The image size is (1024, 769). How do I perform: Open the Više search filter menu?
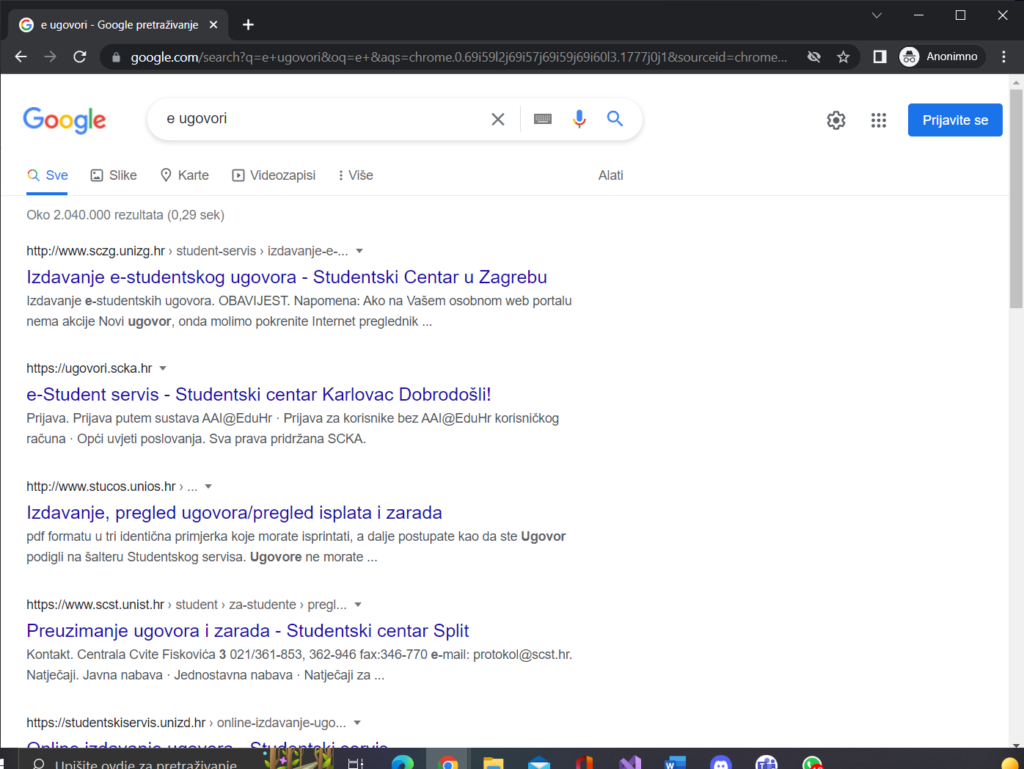(x=355, y=175)
